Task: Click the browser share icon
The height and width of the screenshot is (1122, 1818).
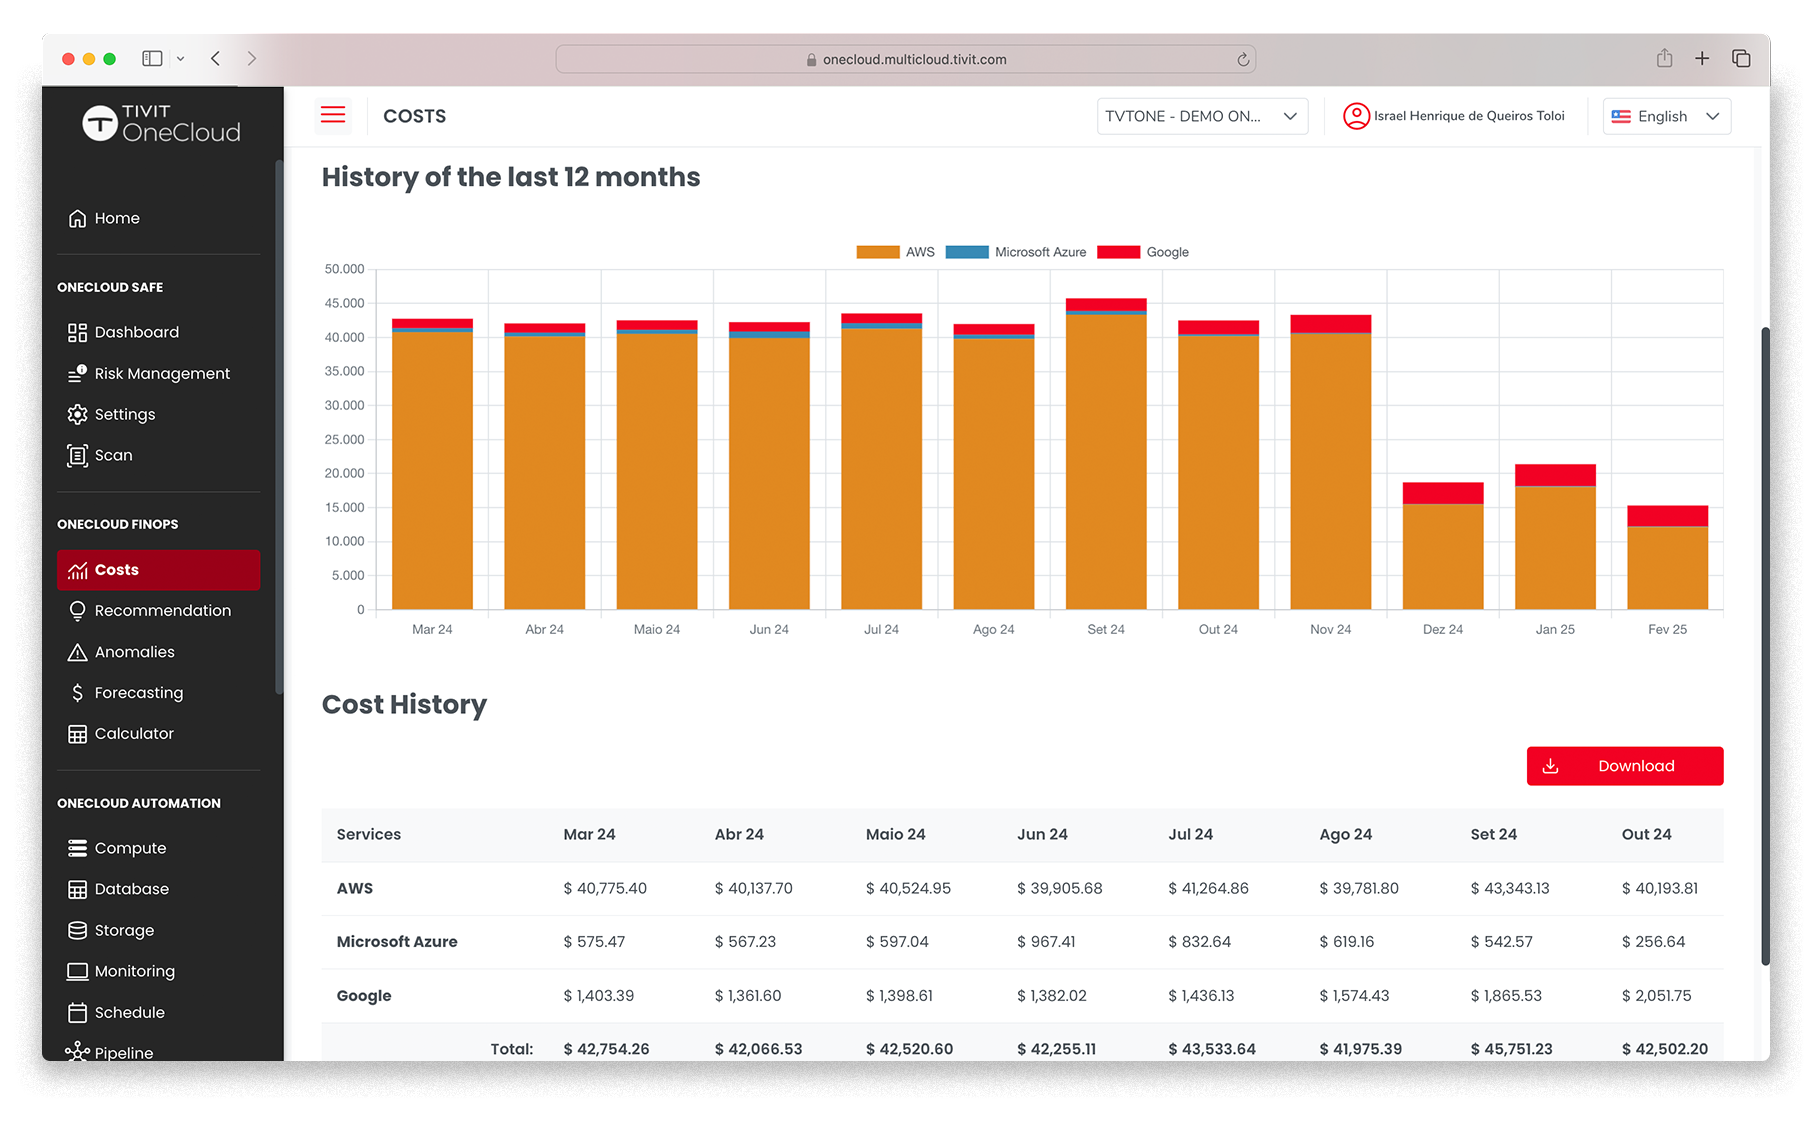Action: coord(1664,58)
